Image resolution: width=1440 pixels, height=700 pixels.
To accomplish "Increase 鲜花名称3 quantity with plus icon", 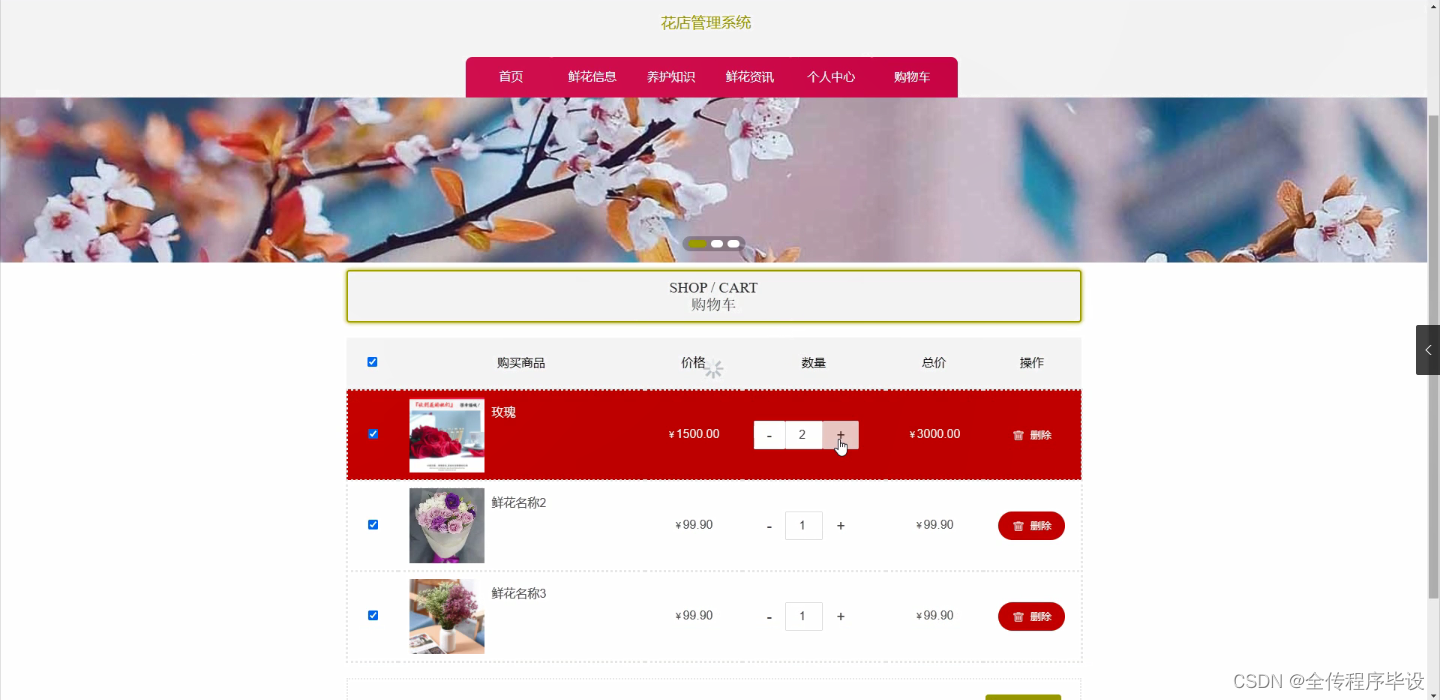I will pos(840,616).
